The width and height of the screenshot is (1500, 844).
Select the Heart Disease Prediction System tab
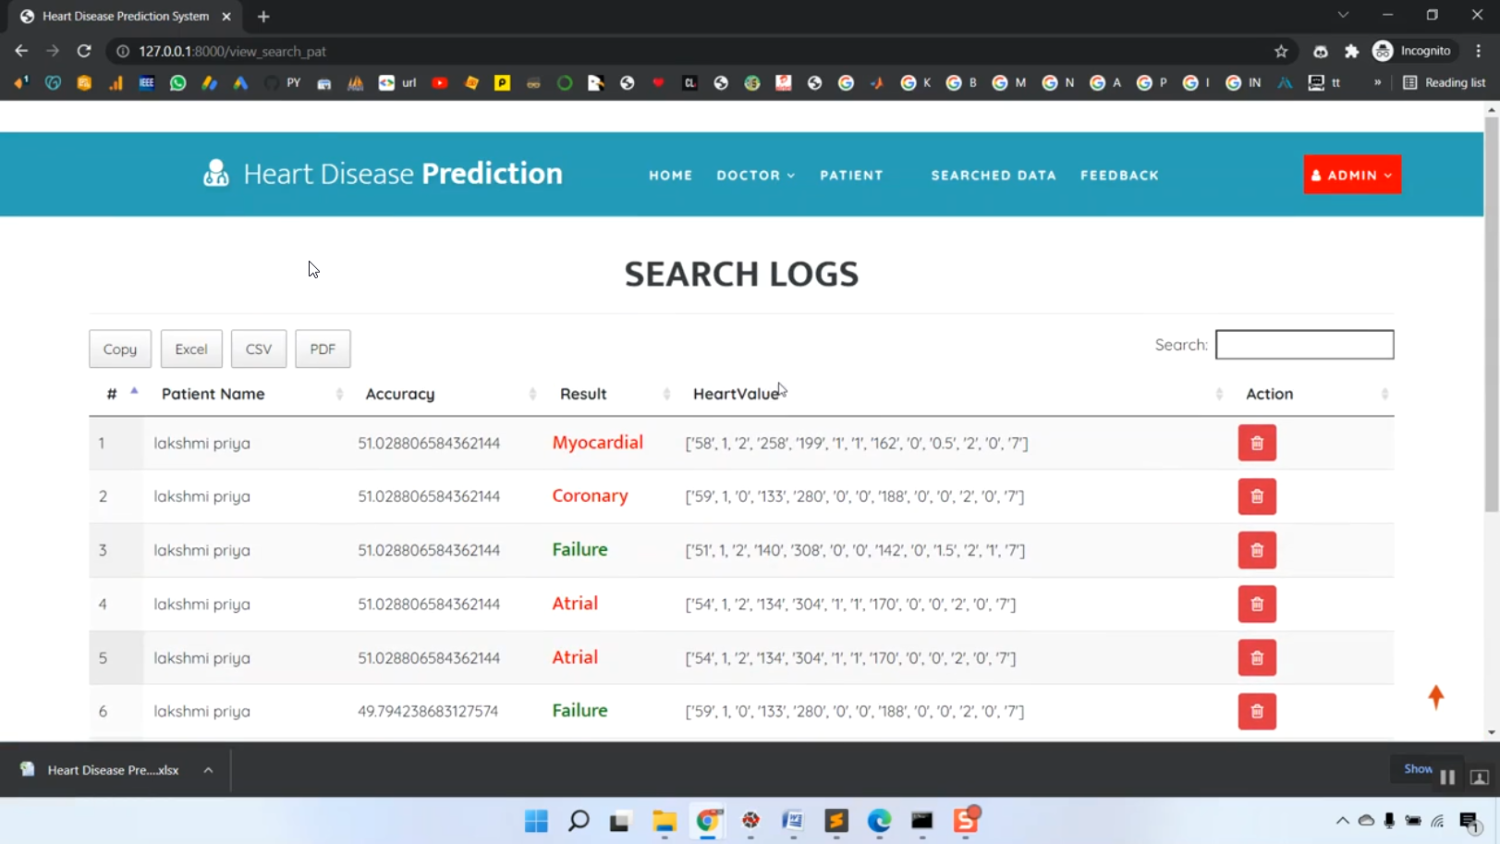(125, 16)
